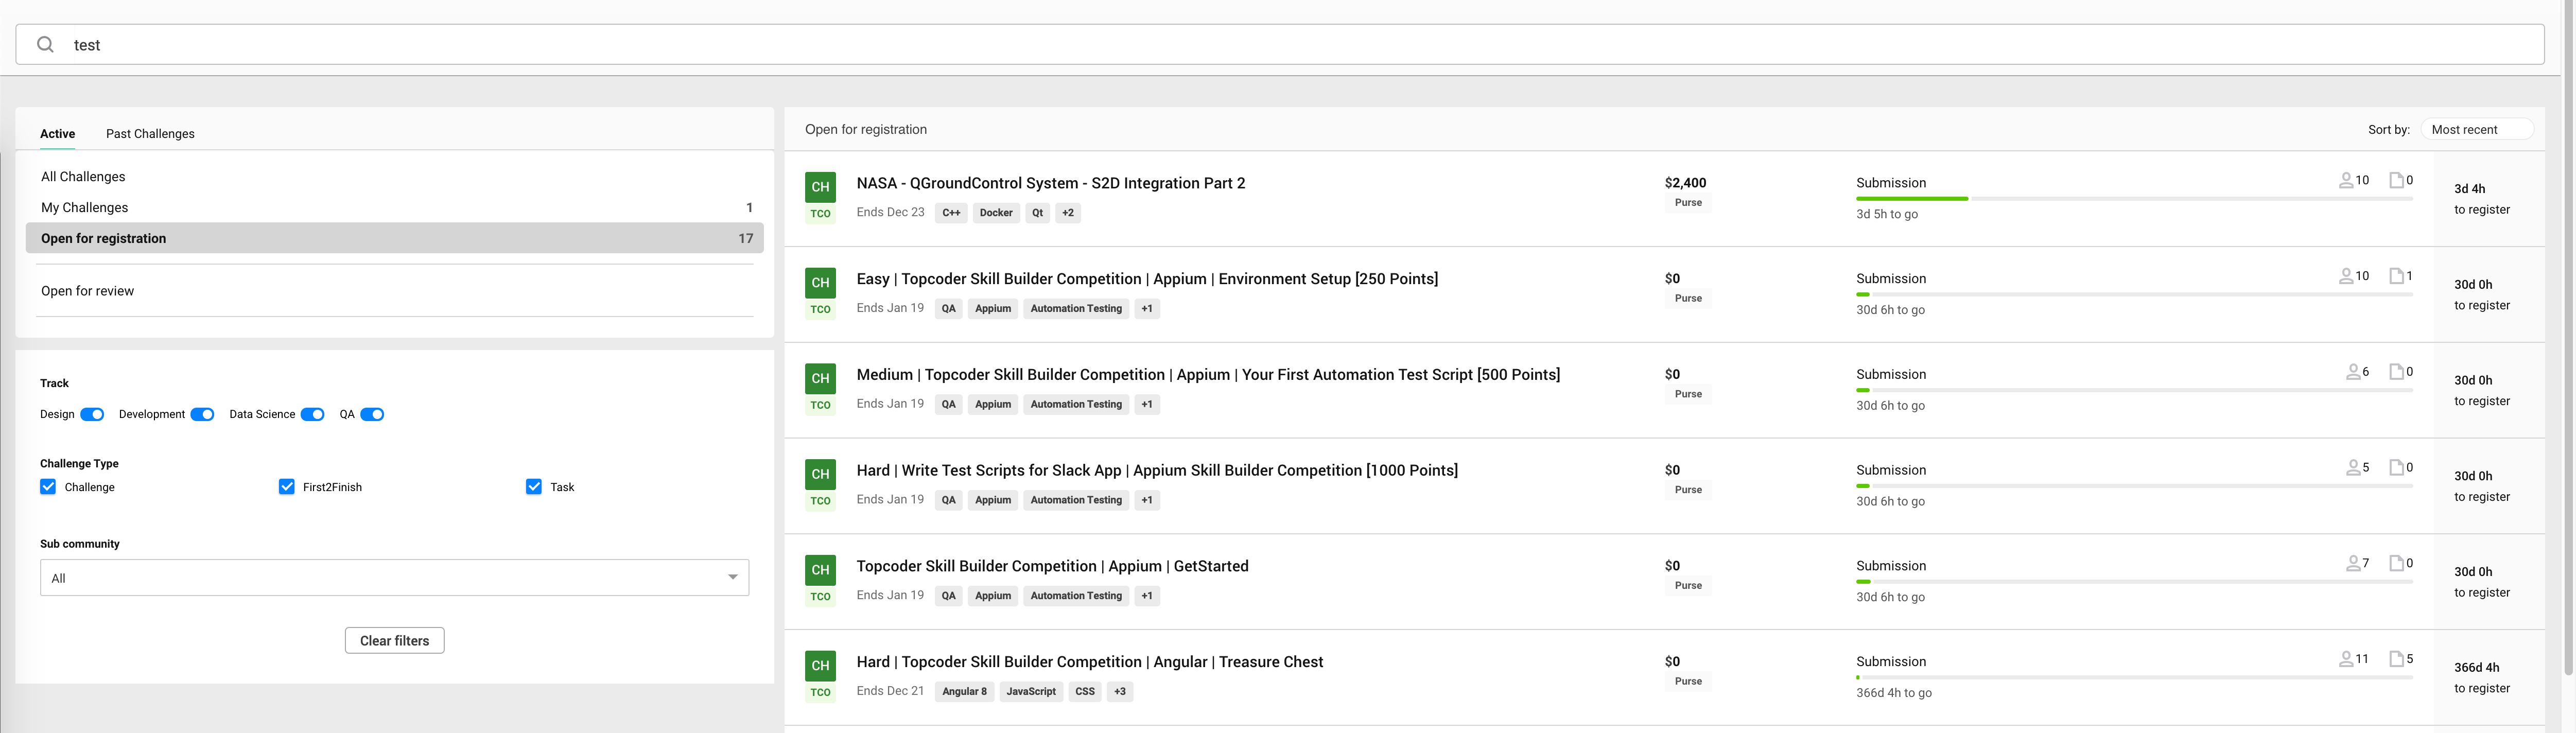Expand +3 tags on Angular Treasure Chest row
The height and width of the screenshot is (733, 2576).
pos(1120,692)
